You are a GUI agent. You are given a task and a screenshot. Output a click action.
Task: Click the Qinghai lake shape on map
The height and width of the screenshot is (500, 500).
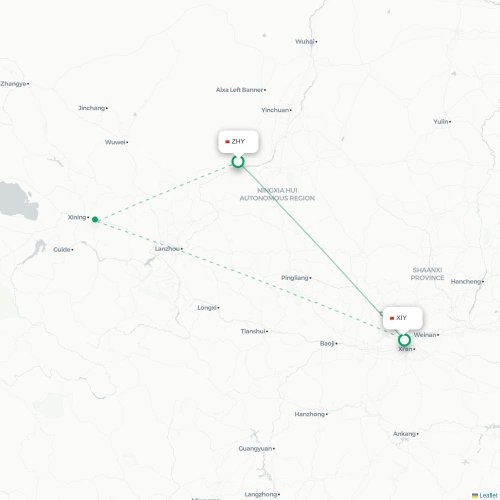coord(18,201)
